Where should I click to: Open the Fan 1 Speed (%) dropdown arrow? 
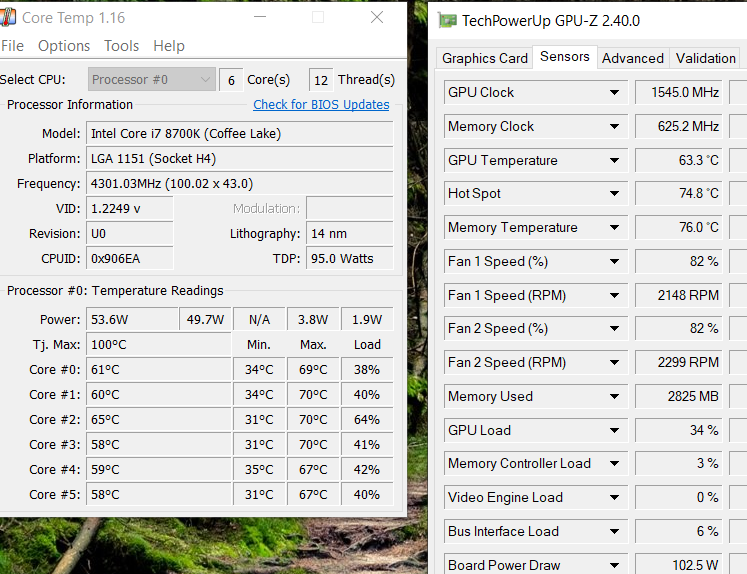pyautogui.click(x=615, y=261)
